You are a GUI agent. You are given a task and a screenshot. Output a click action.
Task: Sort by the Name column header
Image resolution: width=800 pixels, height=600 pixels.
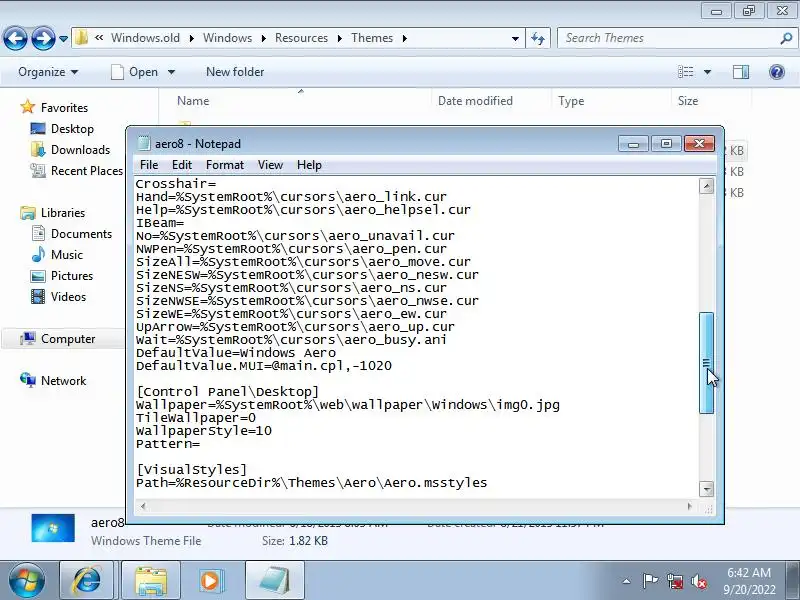tap(193, 101)
